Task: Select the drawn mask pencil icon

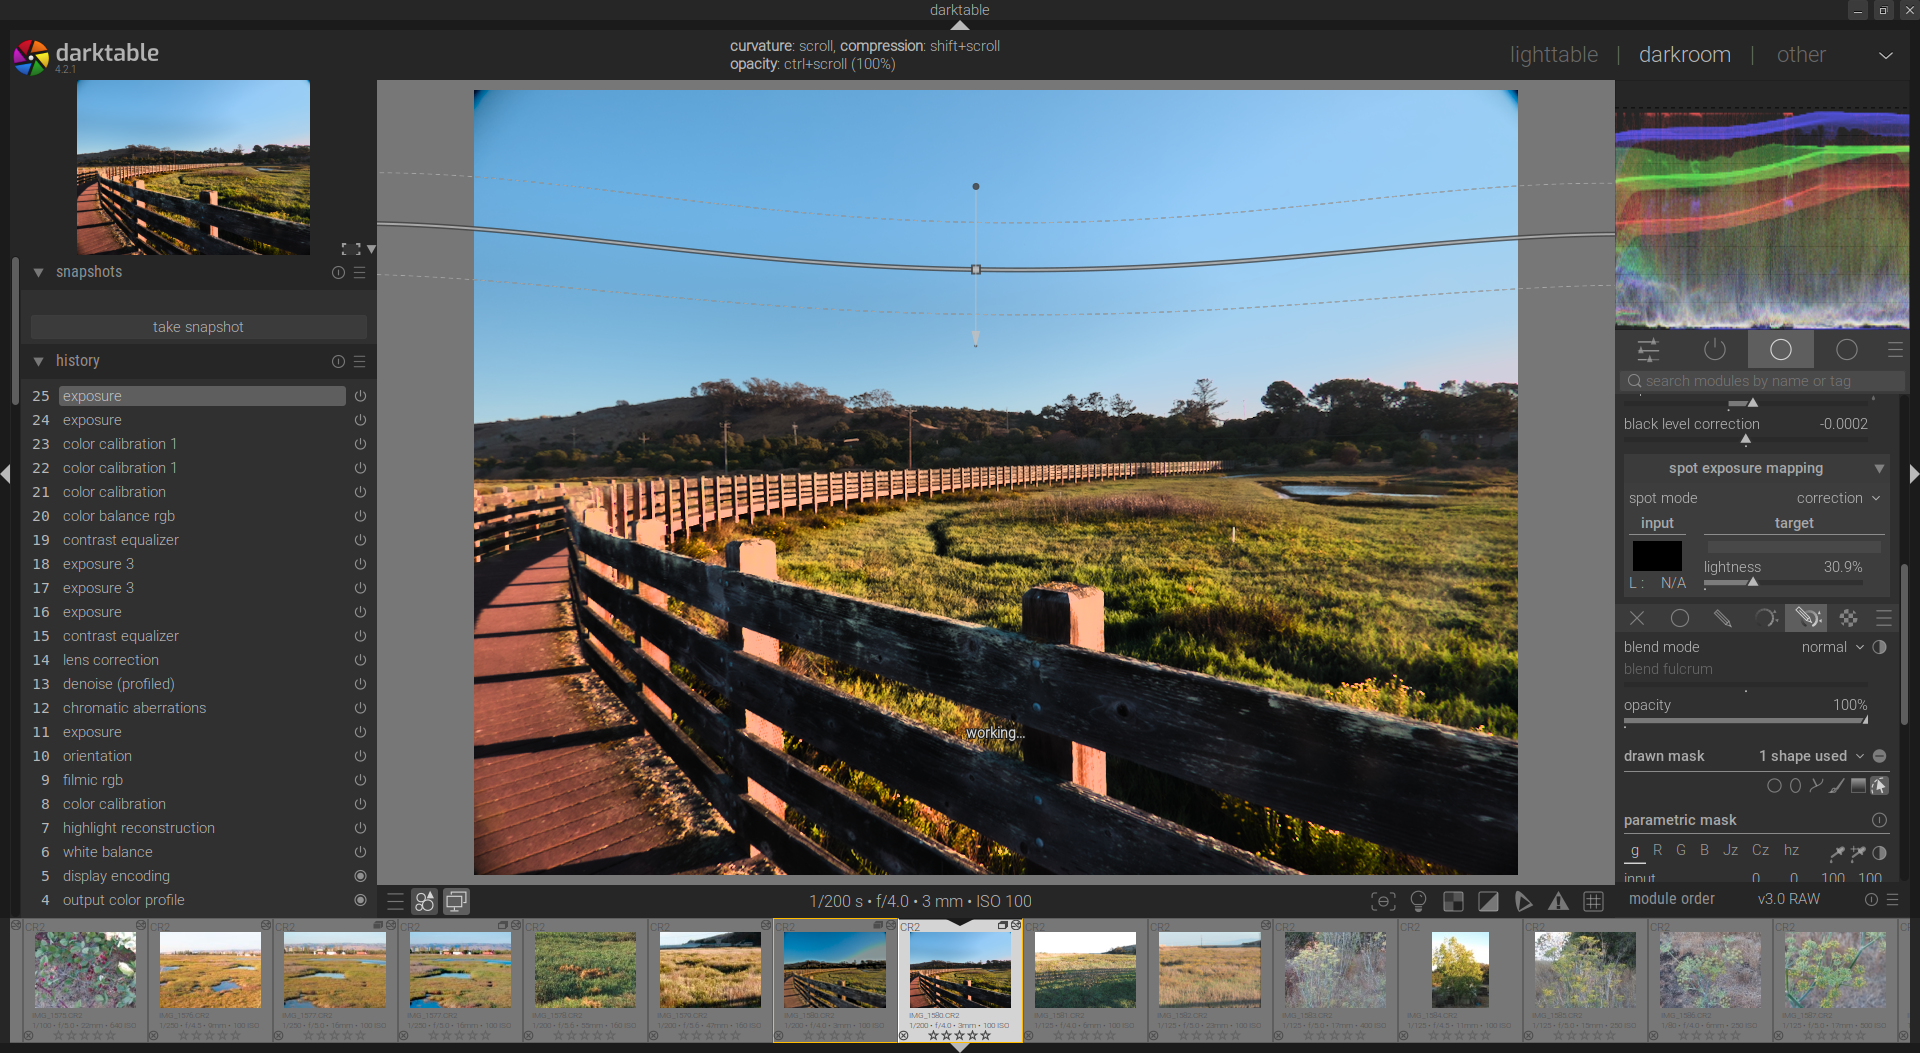Action: (1722, 618)
